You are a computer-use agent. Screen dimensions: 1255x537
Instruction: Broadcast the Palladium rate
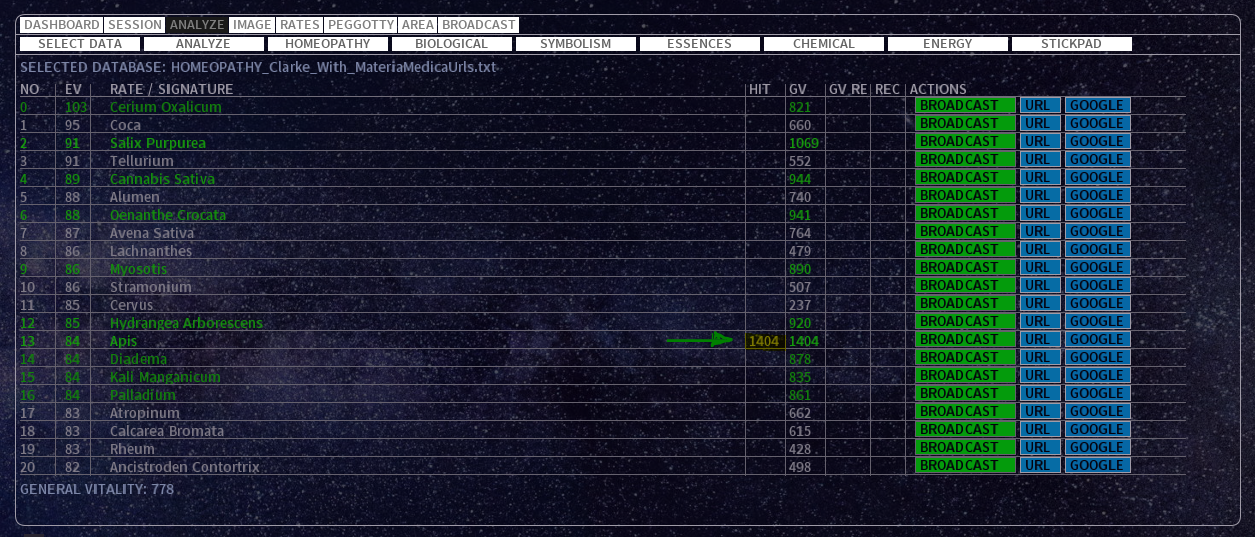tap(964, 394)
